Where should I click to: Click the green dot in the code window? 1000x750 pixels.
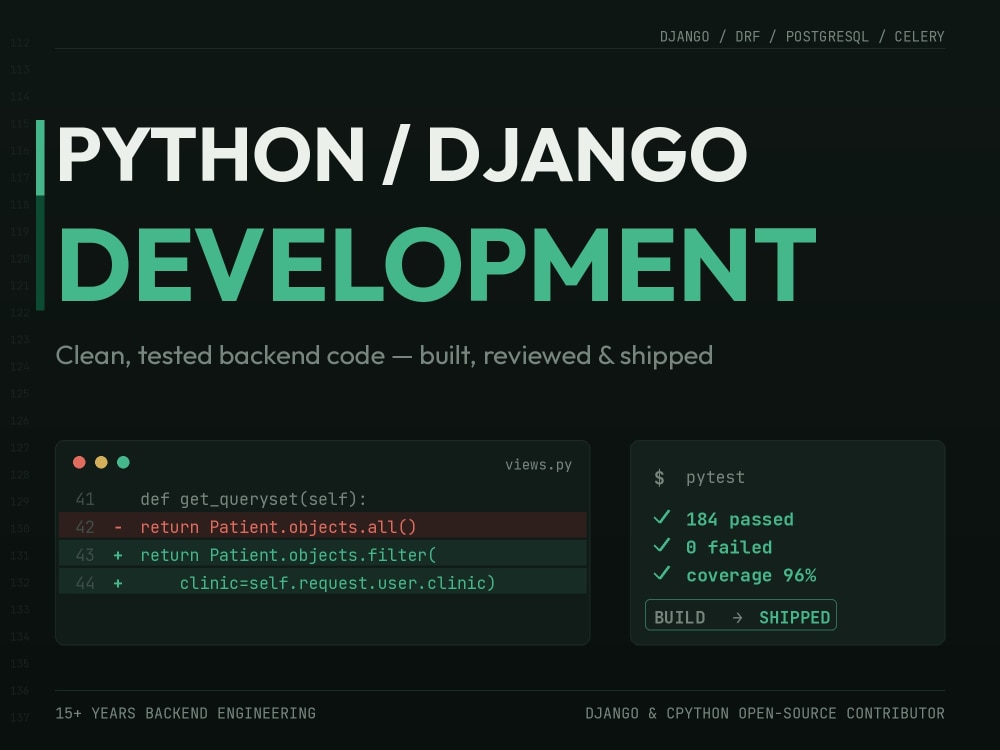coord(124,462)
